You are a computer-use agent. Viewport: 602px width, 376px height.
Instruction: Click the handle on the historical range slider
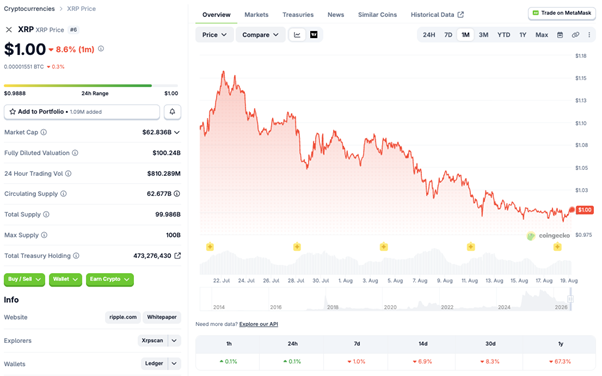click(571, 299)
